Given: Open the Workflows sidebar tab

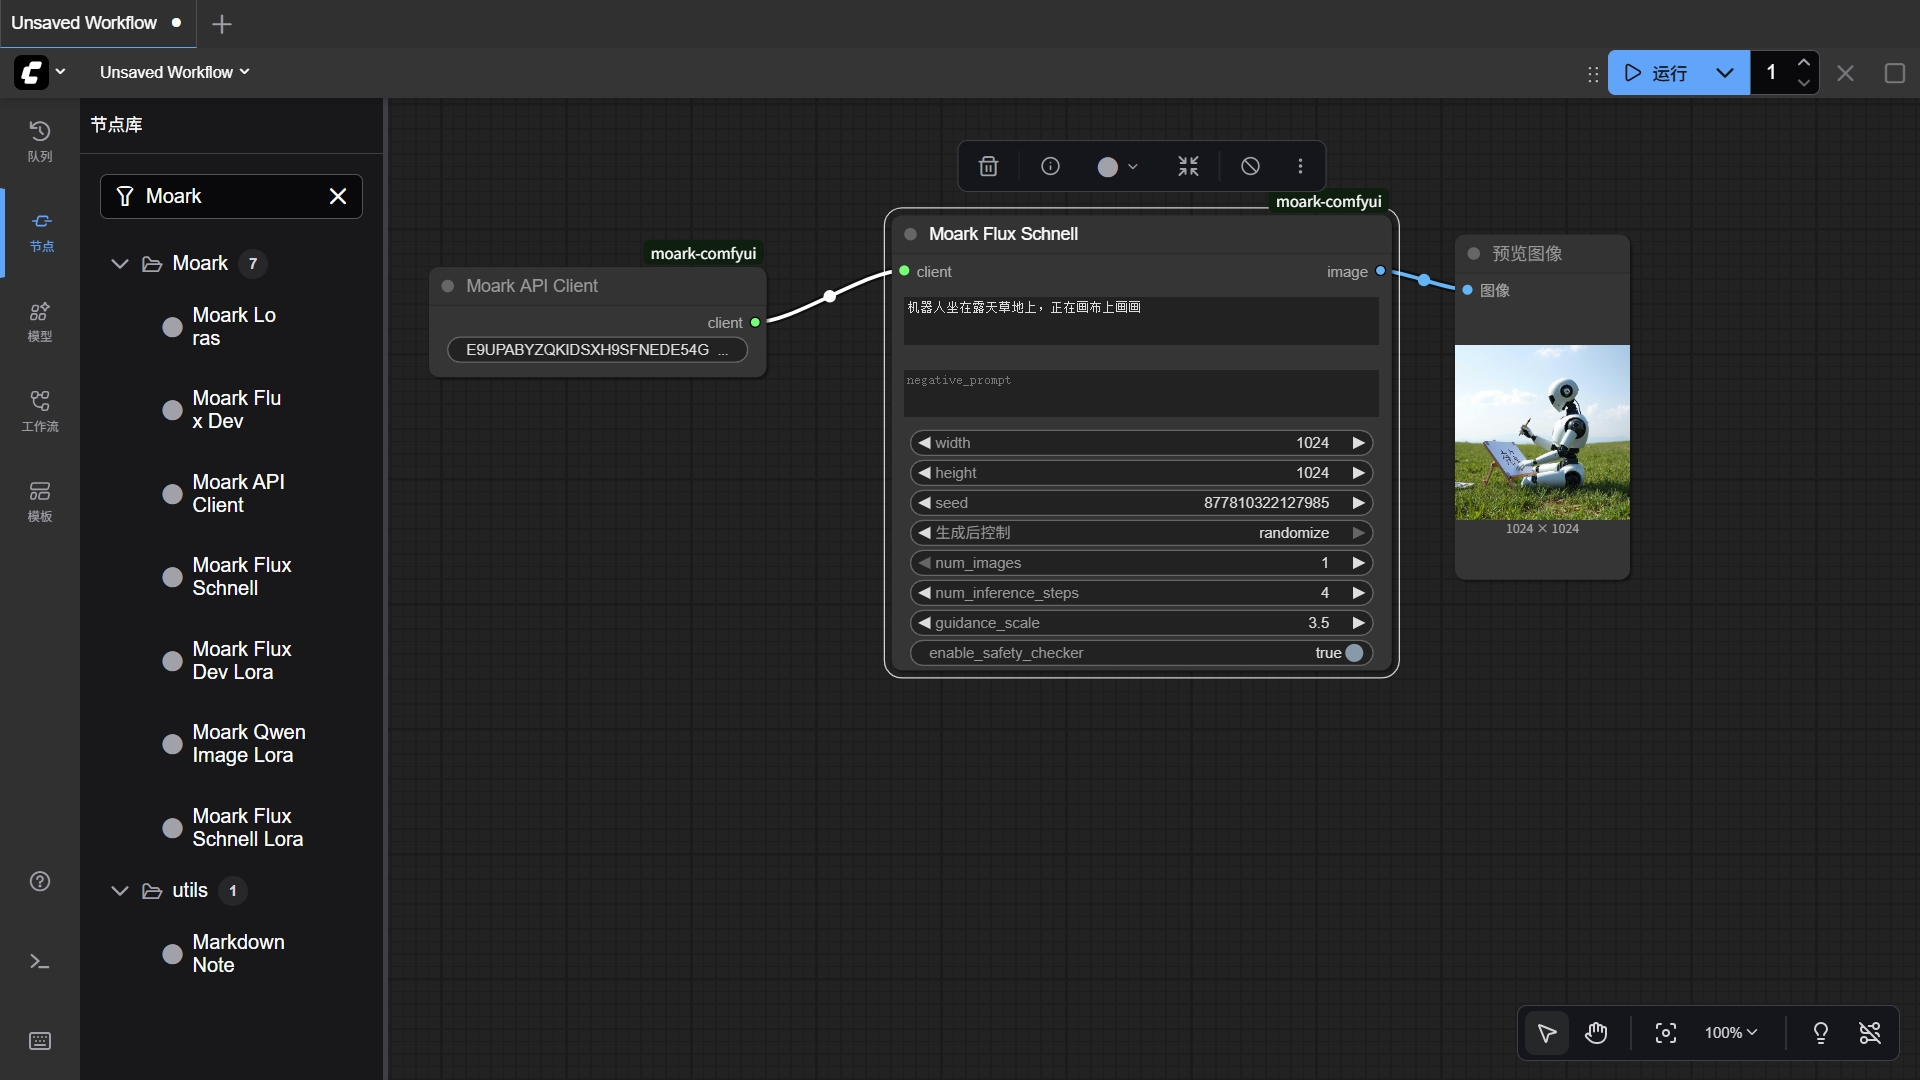Looking at the screenshot, I should pyautogui.click(x=40, y=411).
